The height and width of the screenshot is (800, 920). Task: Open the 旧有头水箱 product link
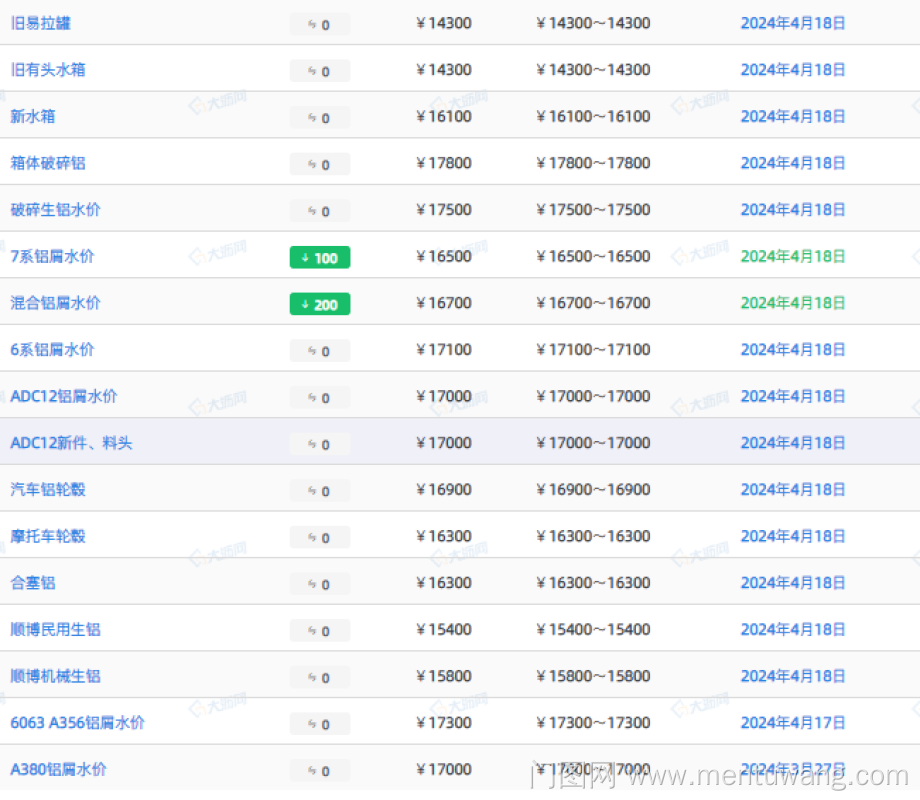click(48, 70)
